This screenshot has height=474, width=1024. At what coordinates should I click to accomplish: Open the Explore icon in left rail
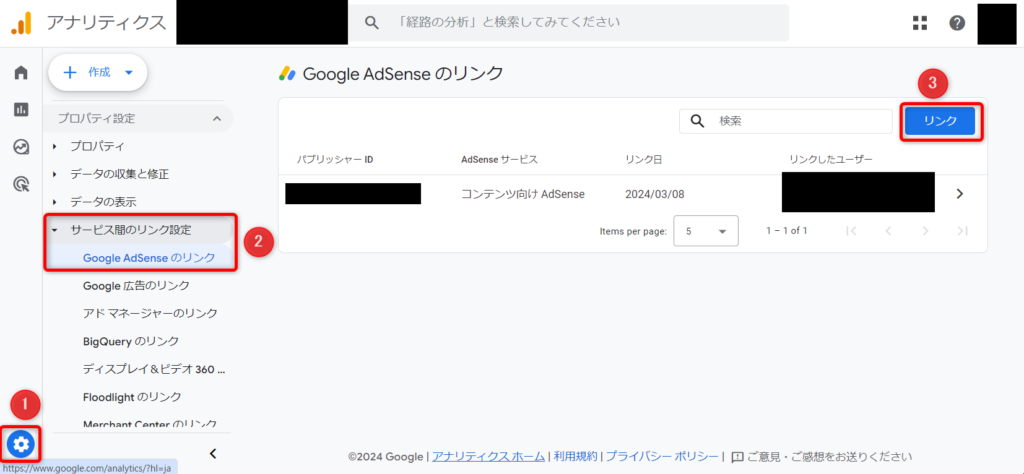pos(21,147)
